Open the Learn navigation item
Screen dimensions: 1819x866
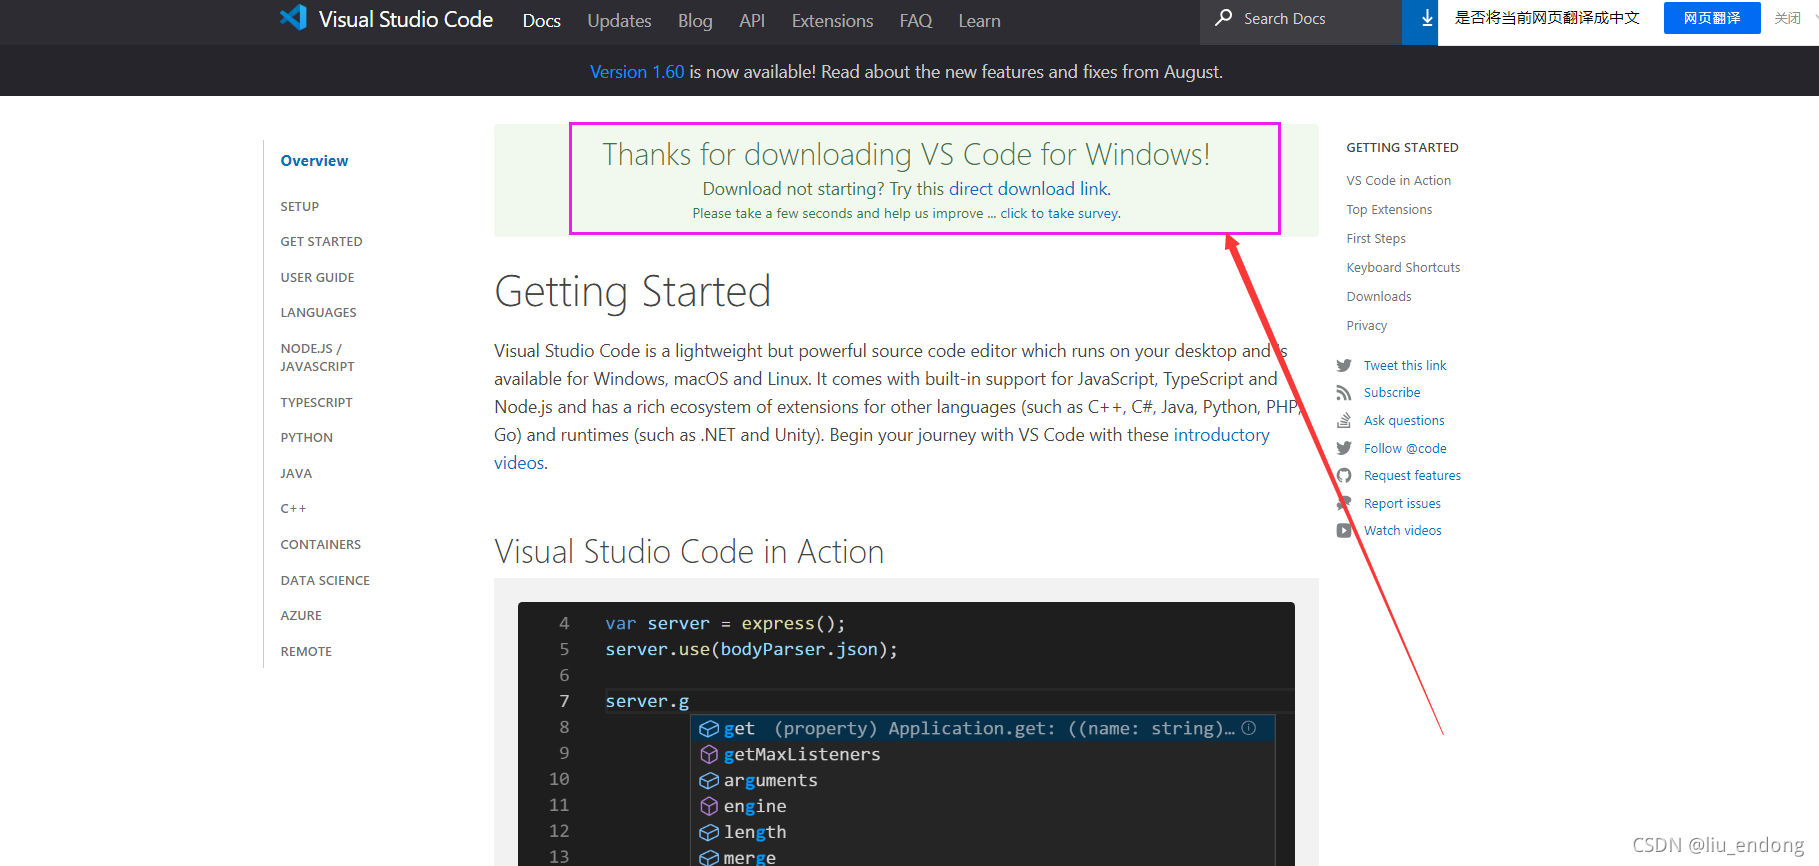pos(979,21)
